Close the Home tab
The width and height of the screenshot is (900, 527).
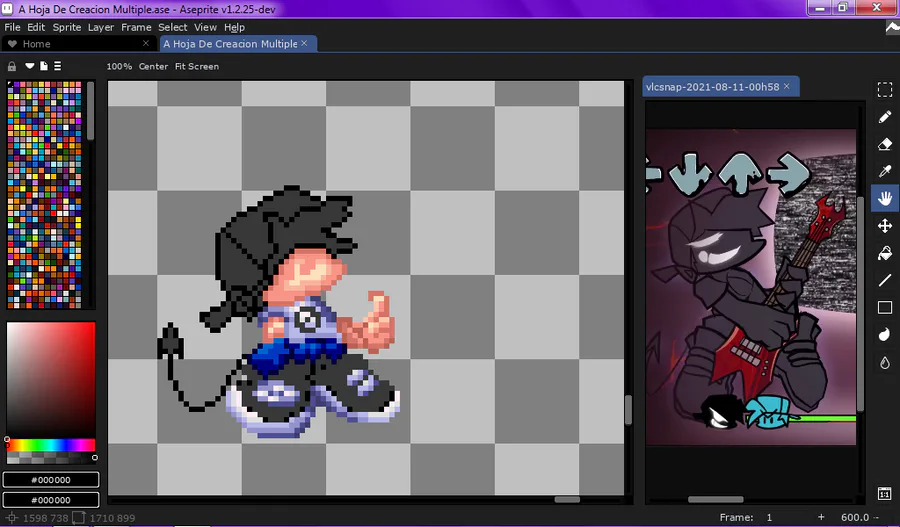(146, 43)
